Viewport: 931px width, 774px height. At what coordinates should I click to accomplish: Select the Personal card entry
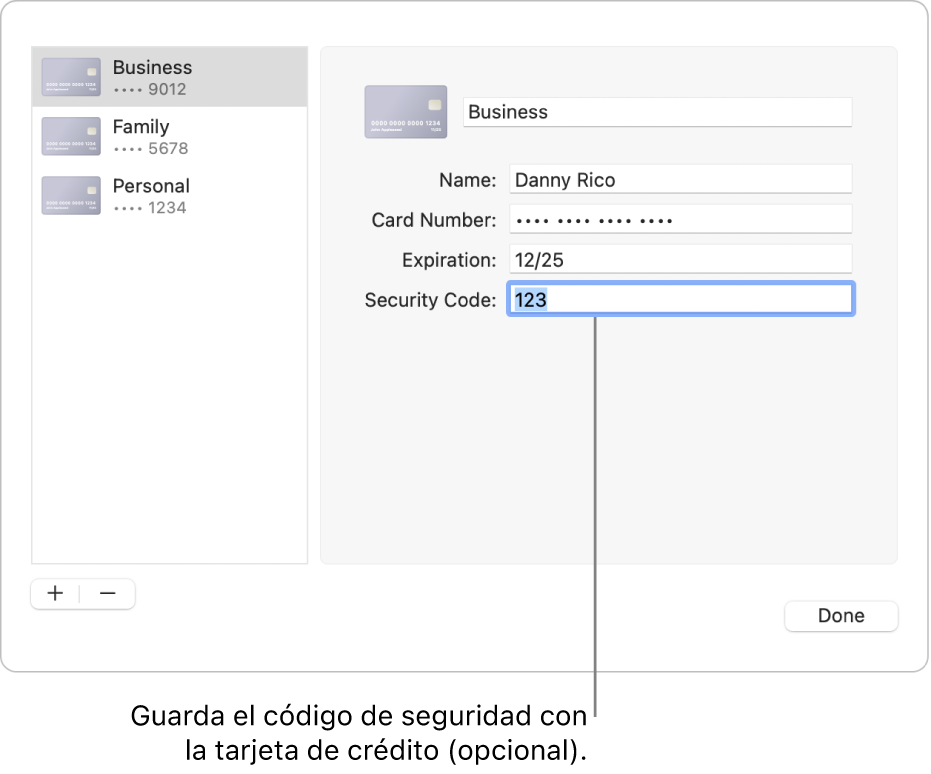(170, 195)
